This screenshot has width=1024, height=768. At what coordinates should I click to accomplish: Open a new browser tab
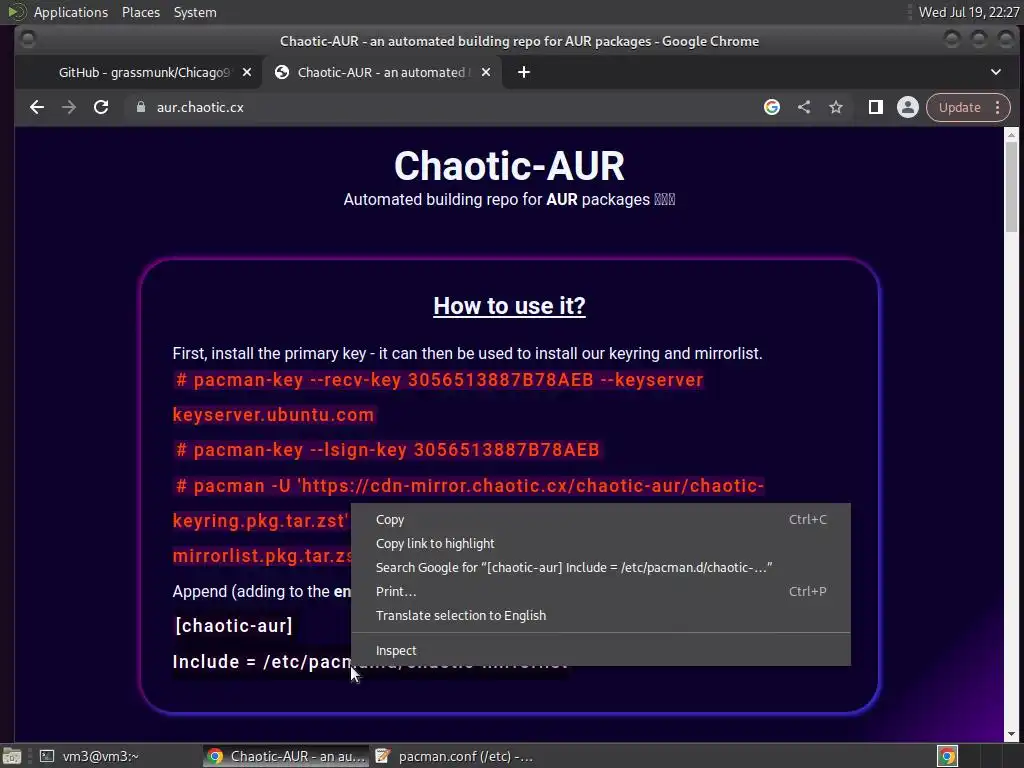click(x=524, y=72)
